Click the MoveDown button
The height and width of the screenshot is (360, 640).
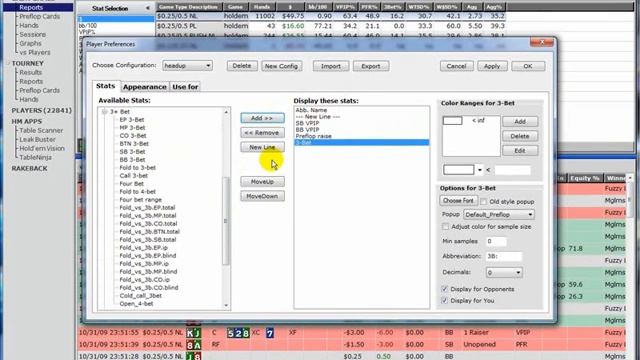pyautogui.click(x=262, y=196)
